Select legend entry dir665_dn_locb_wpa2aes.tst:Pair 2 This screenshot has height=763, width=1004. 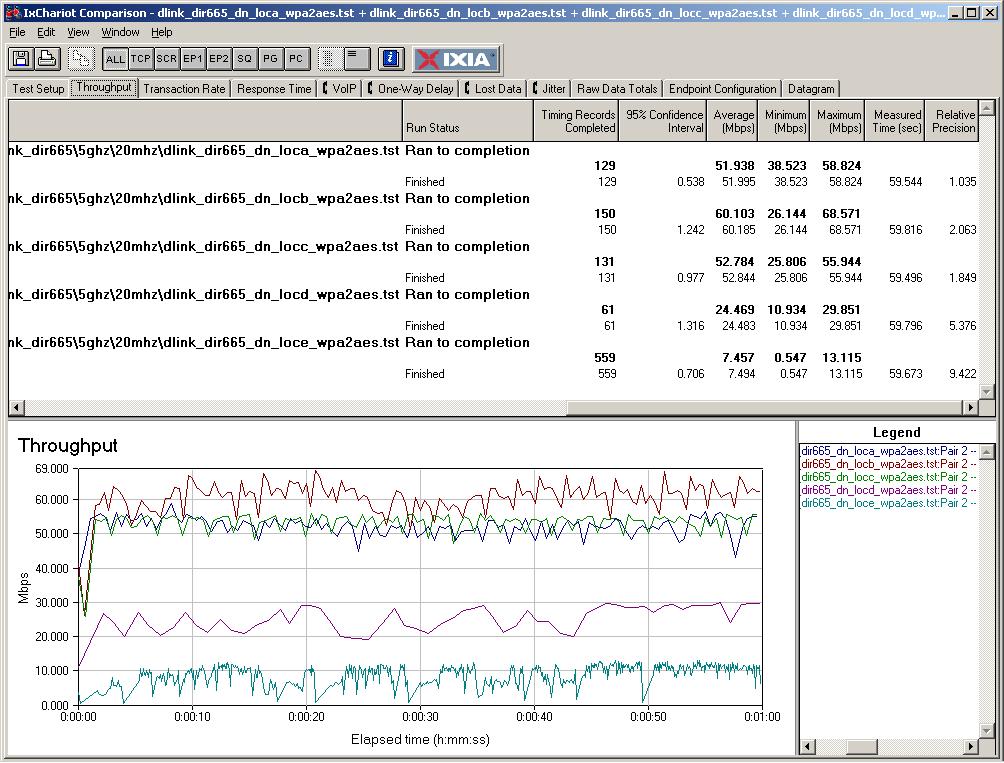(x=889, y=464)
